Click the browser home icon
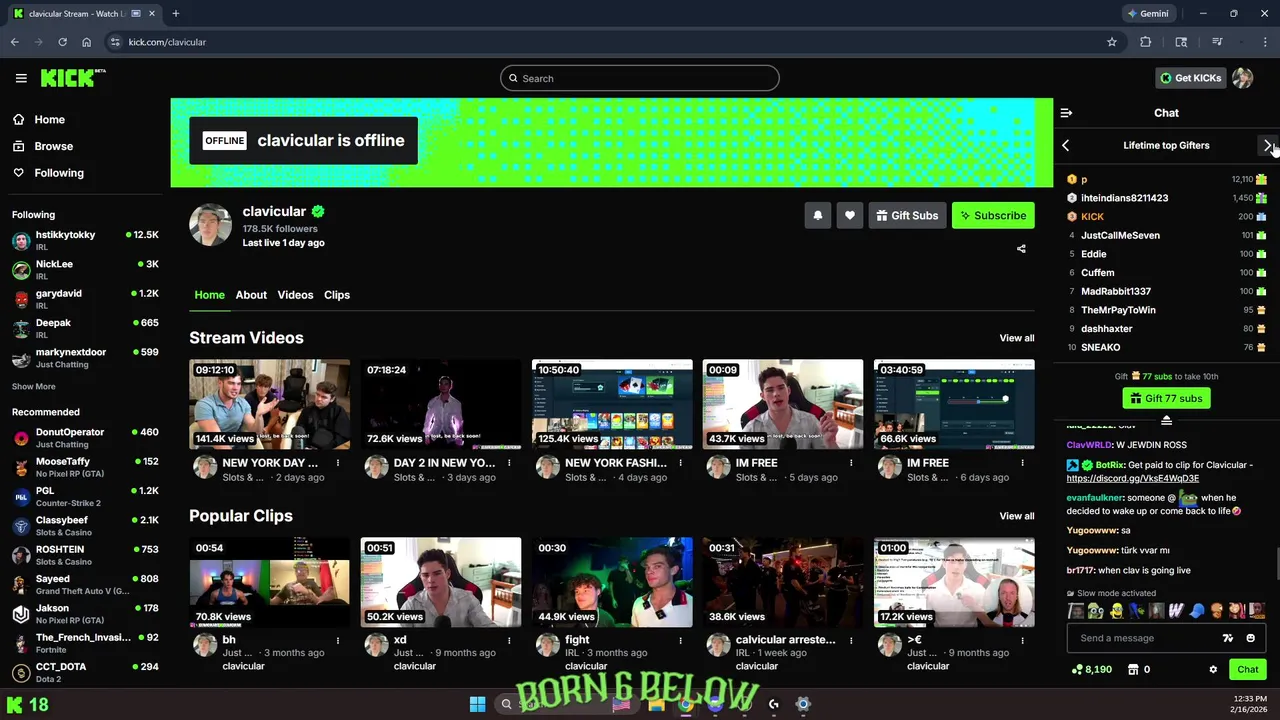This screenshot has width=1280, height=720. pyautogui.click(x=86, y=42)
